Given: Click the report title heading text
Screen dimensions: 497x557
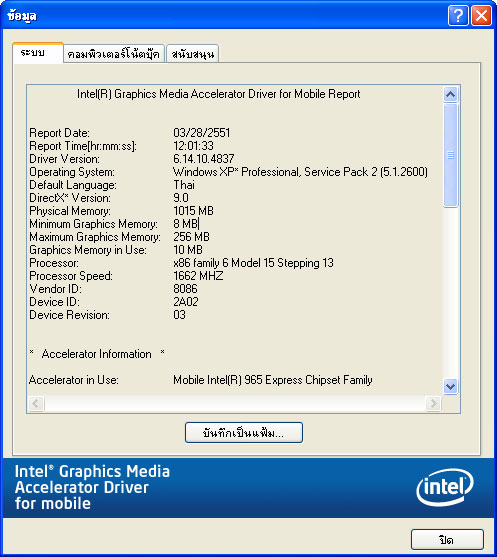Looking at the screenshot, I should [x=218, y=94].
